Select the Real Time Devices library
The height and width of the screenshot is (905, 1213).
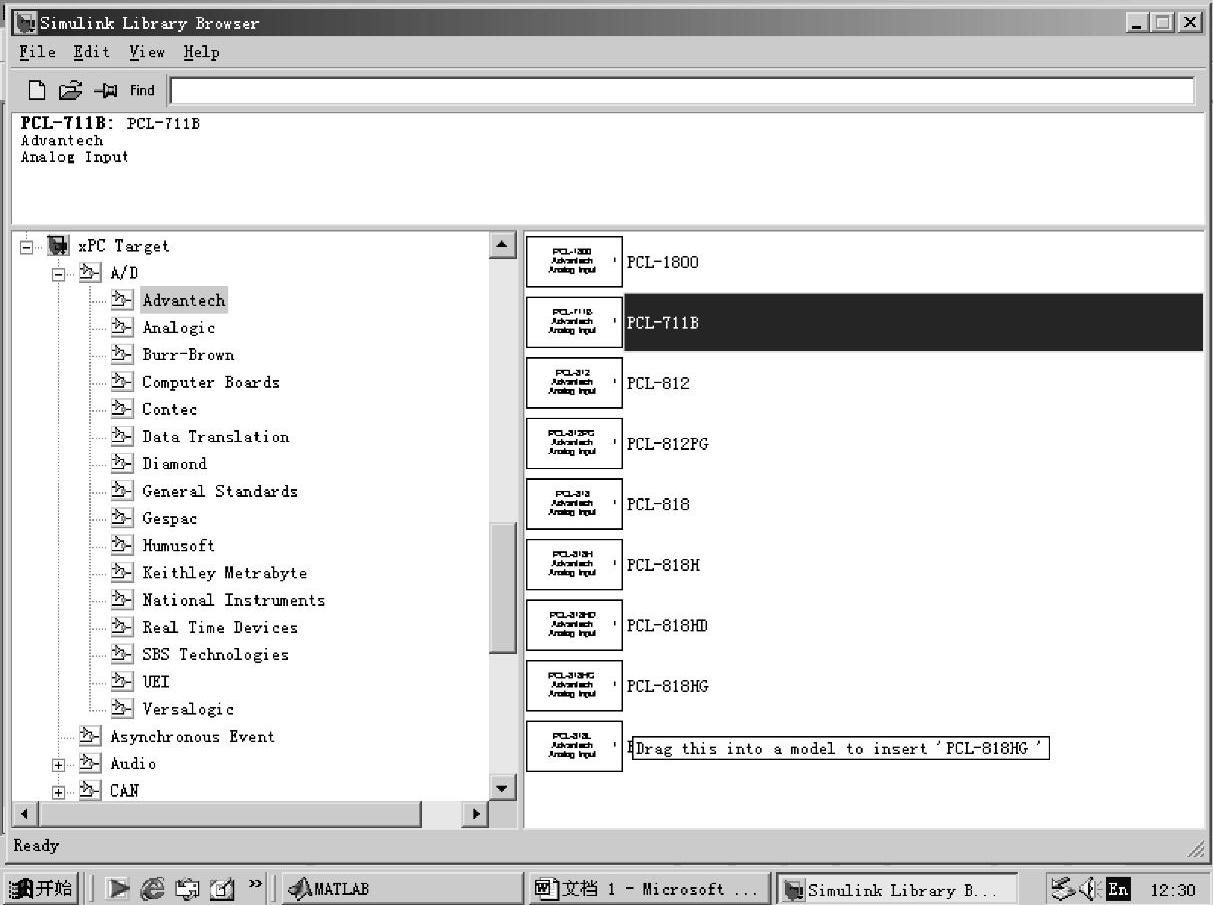point(220,627)
